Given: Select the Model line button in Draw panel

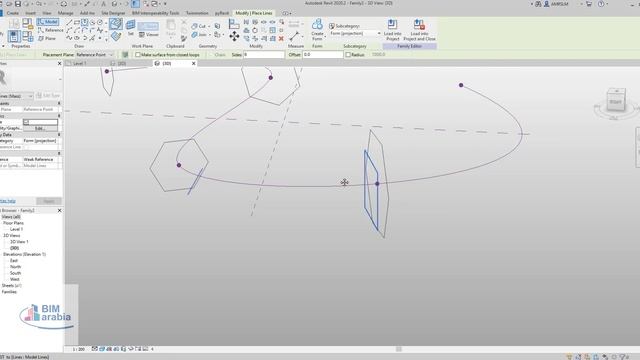Looking at the screenshot, I should click(48, 22).
